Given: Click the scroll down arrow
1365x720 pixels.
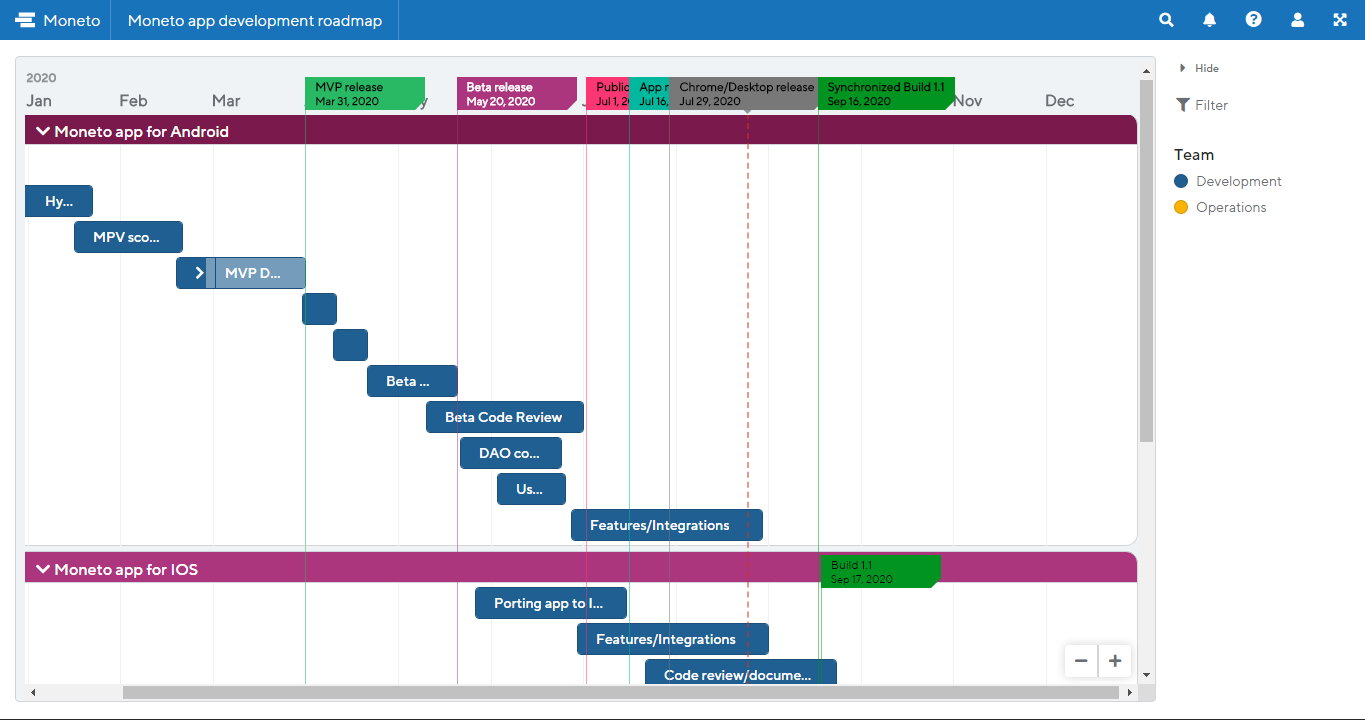Looking at the screenshot, I should tap(1146, 675).
